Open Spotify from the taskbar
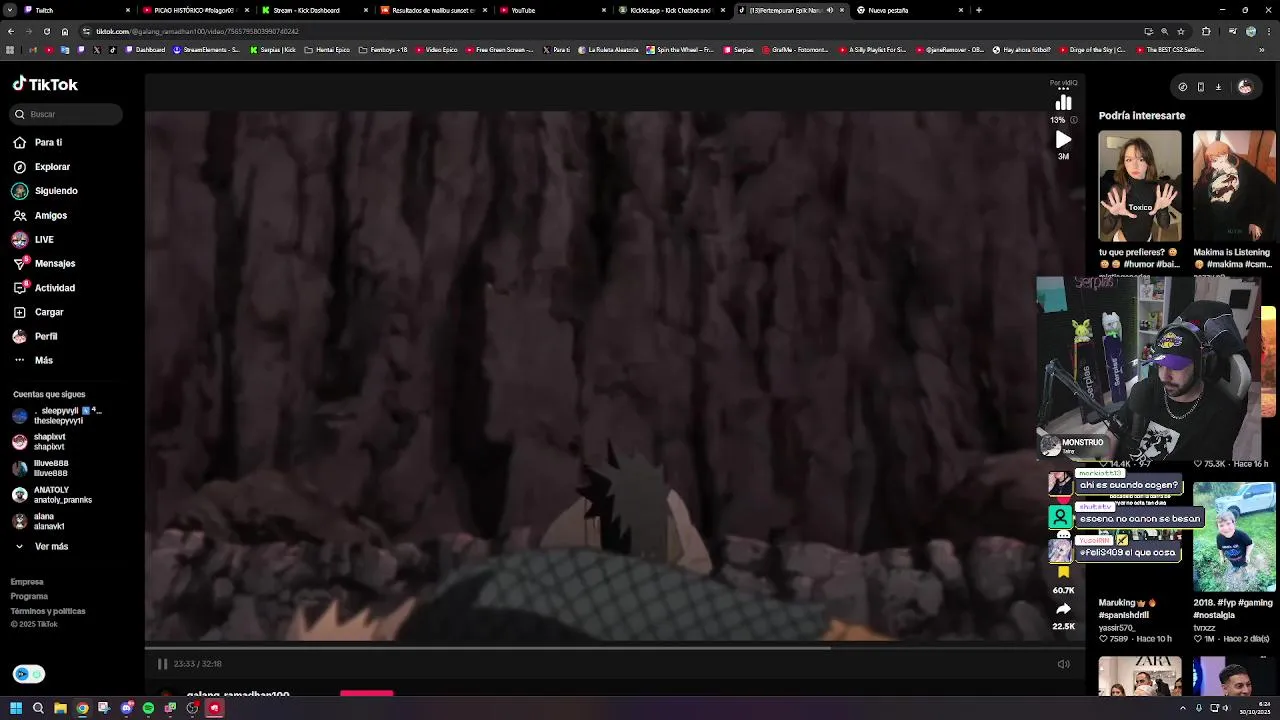Image resolution: width=1280 pixels, height=720 pixels. click(148, 708)
